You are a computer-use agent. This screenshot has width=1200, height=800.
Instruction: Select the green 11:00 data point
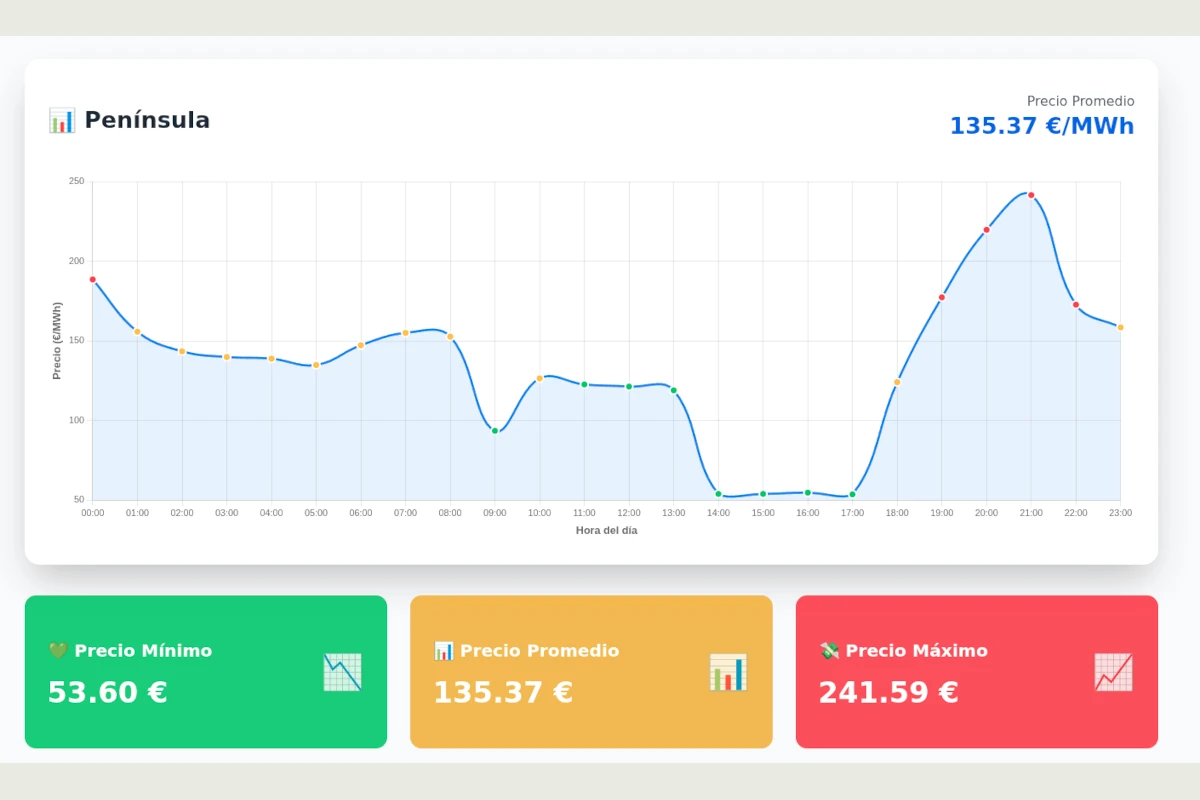point(584,384)
